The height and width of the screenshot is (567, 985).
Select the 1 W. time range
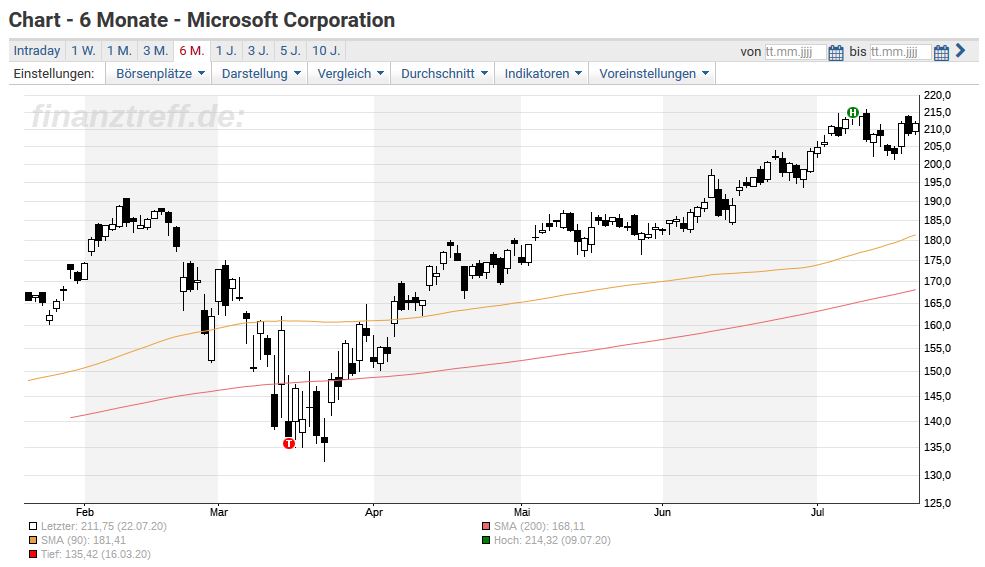click(84, 51)
